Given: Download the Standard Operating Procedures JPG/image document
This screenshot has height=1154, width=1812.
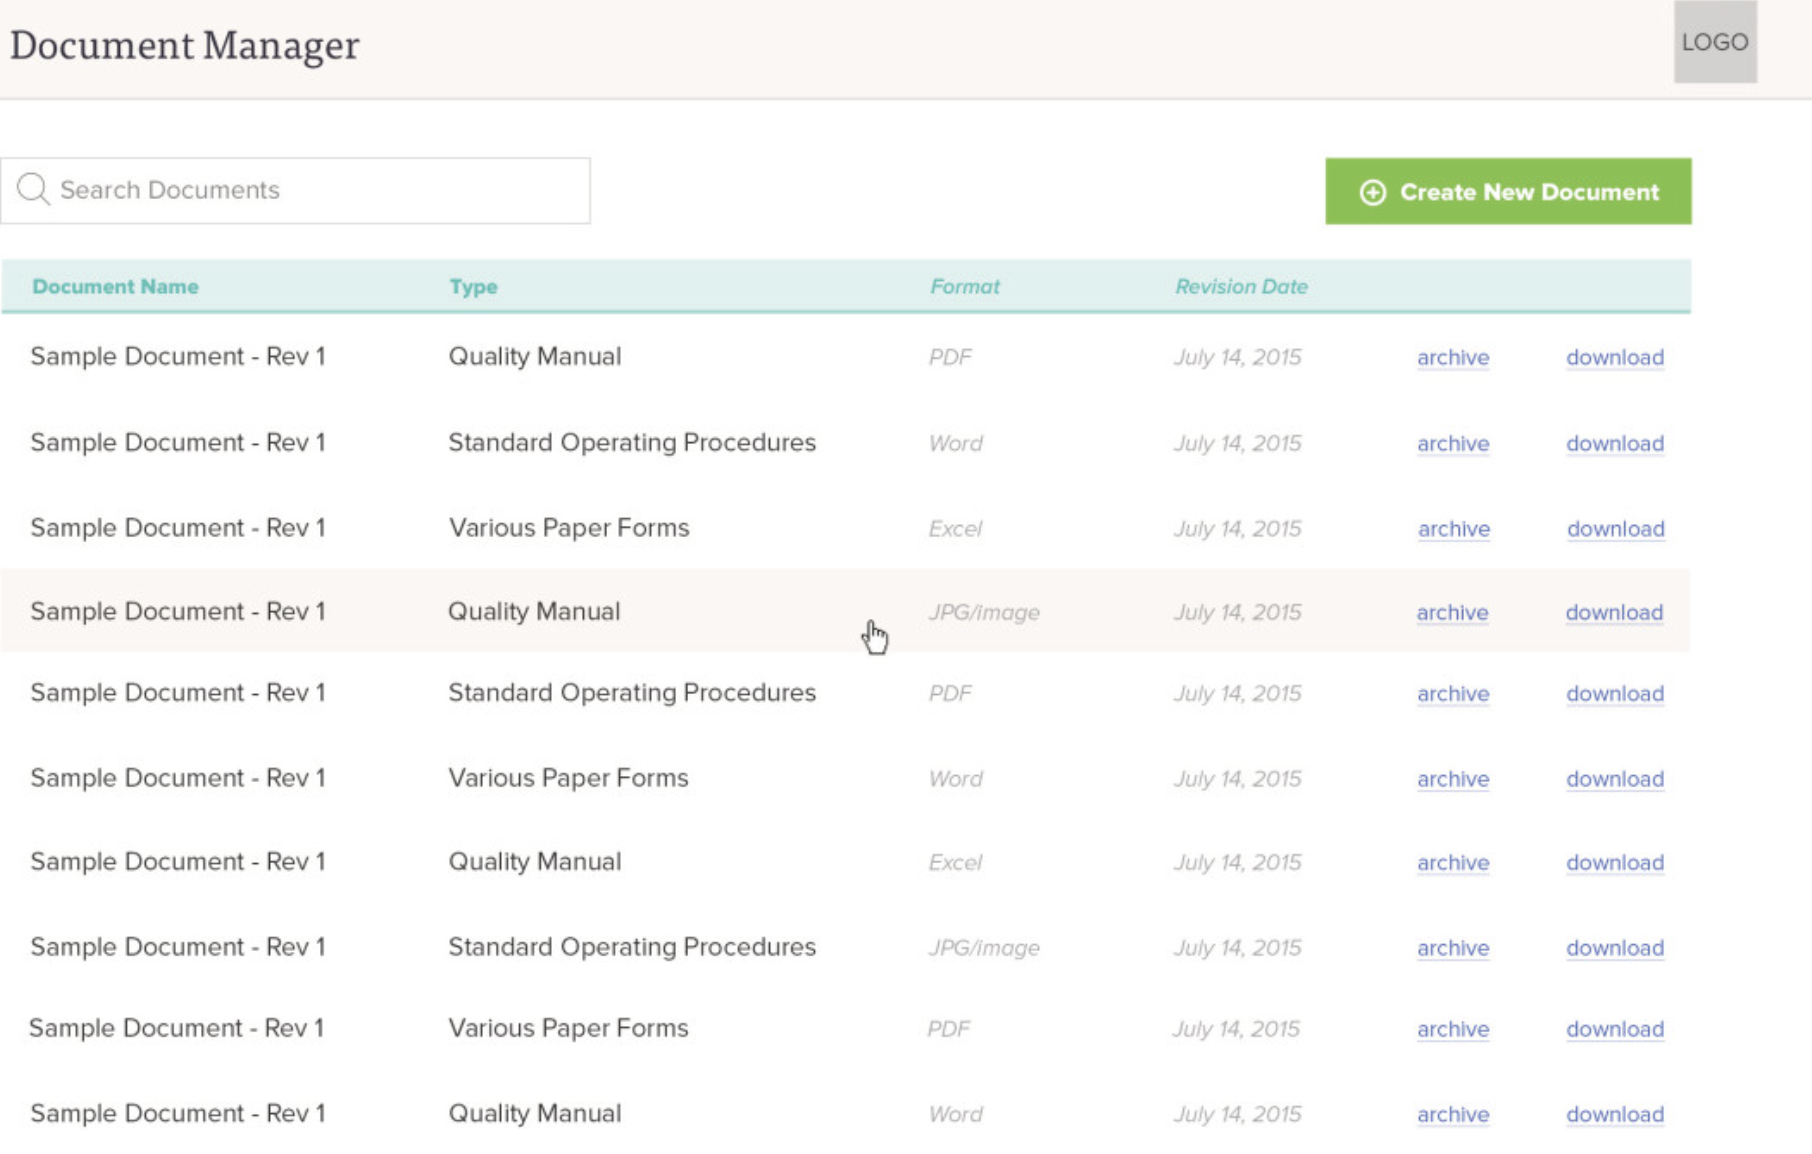Looking at the screenshot, I should coord(1615,948).
